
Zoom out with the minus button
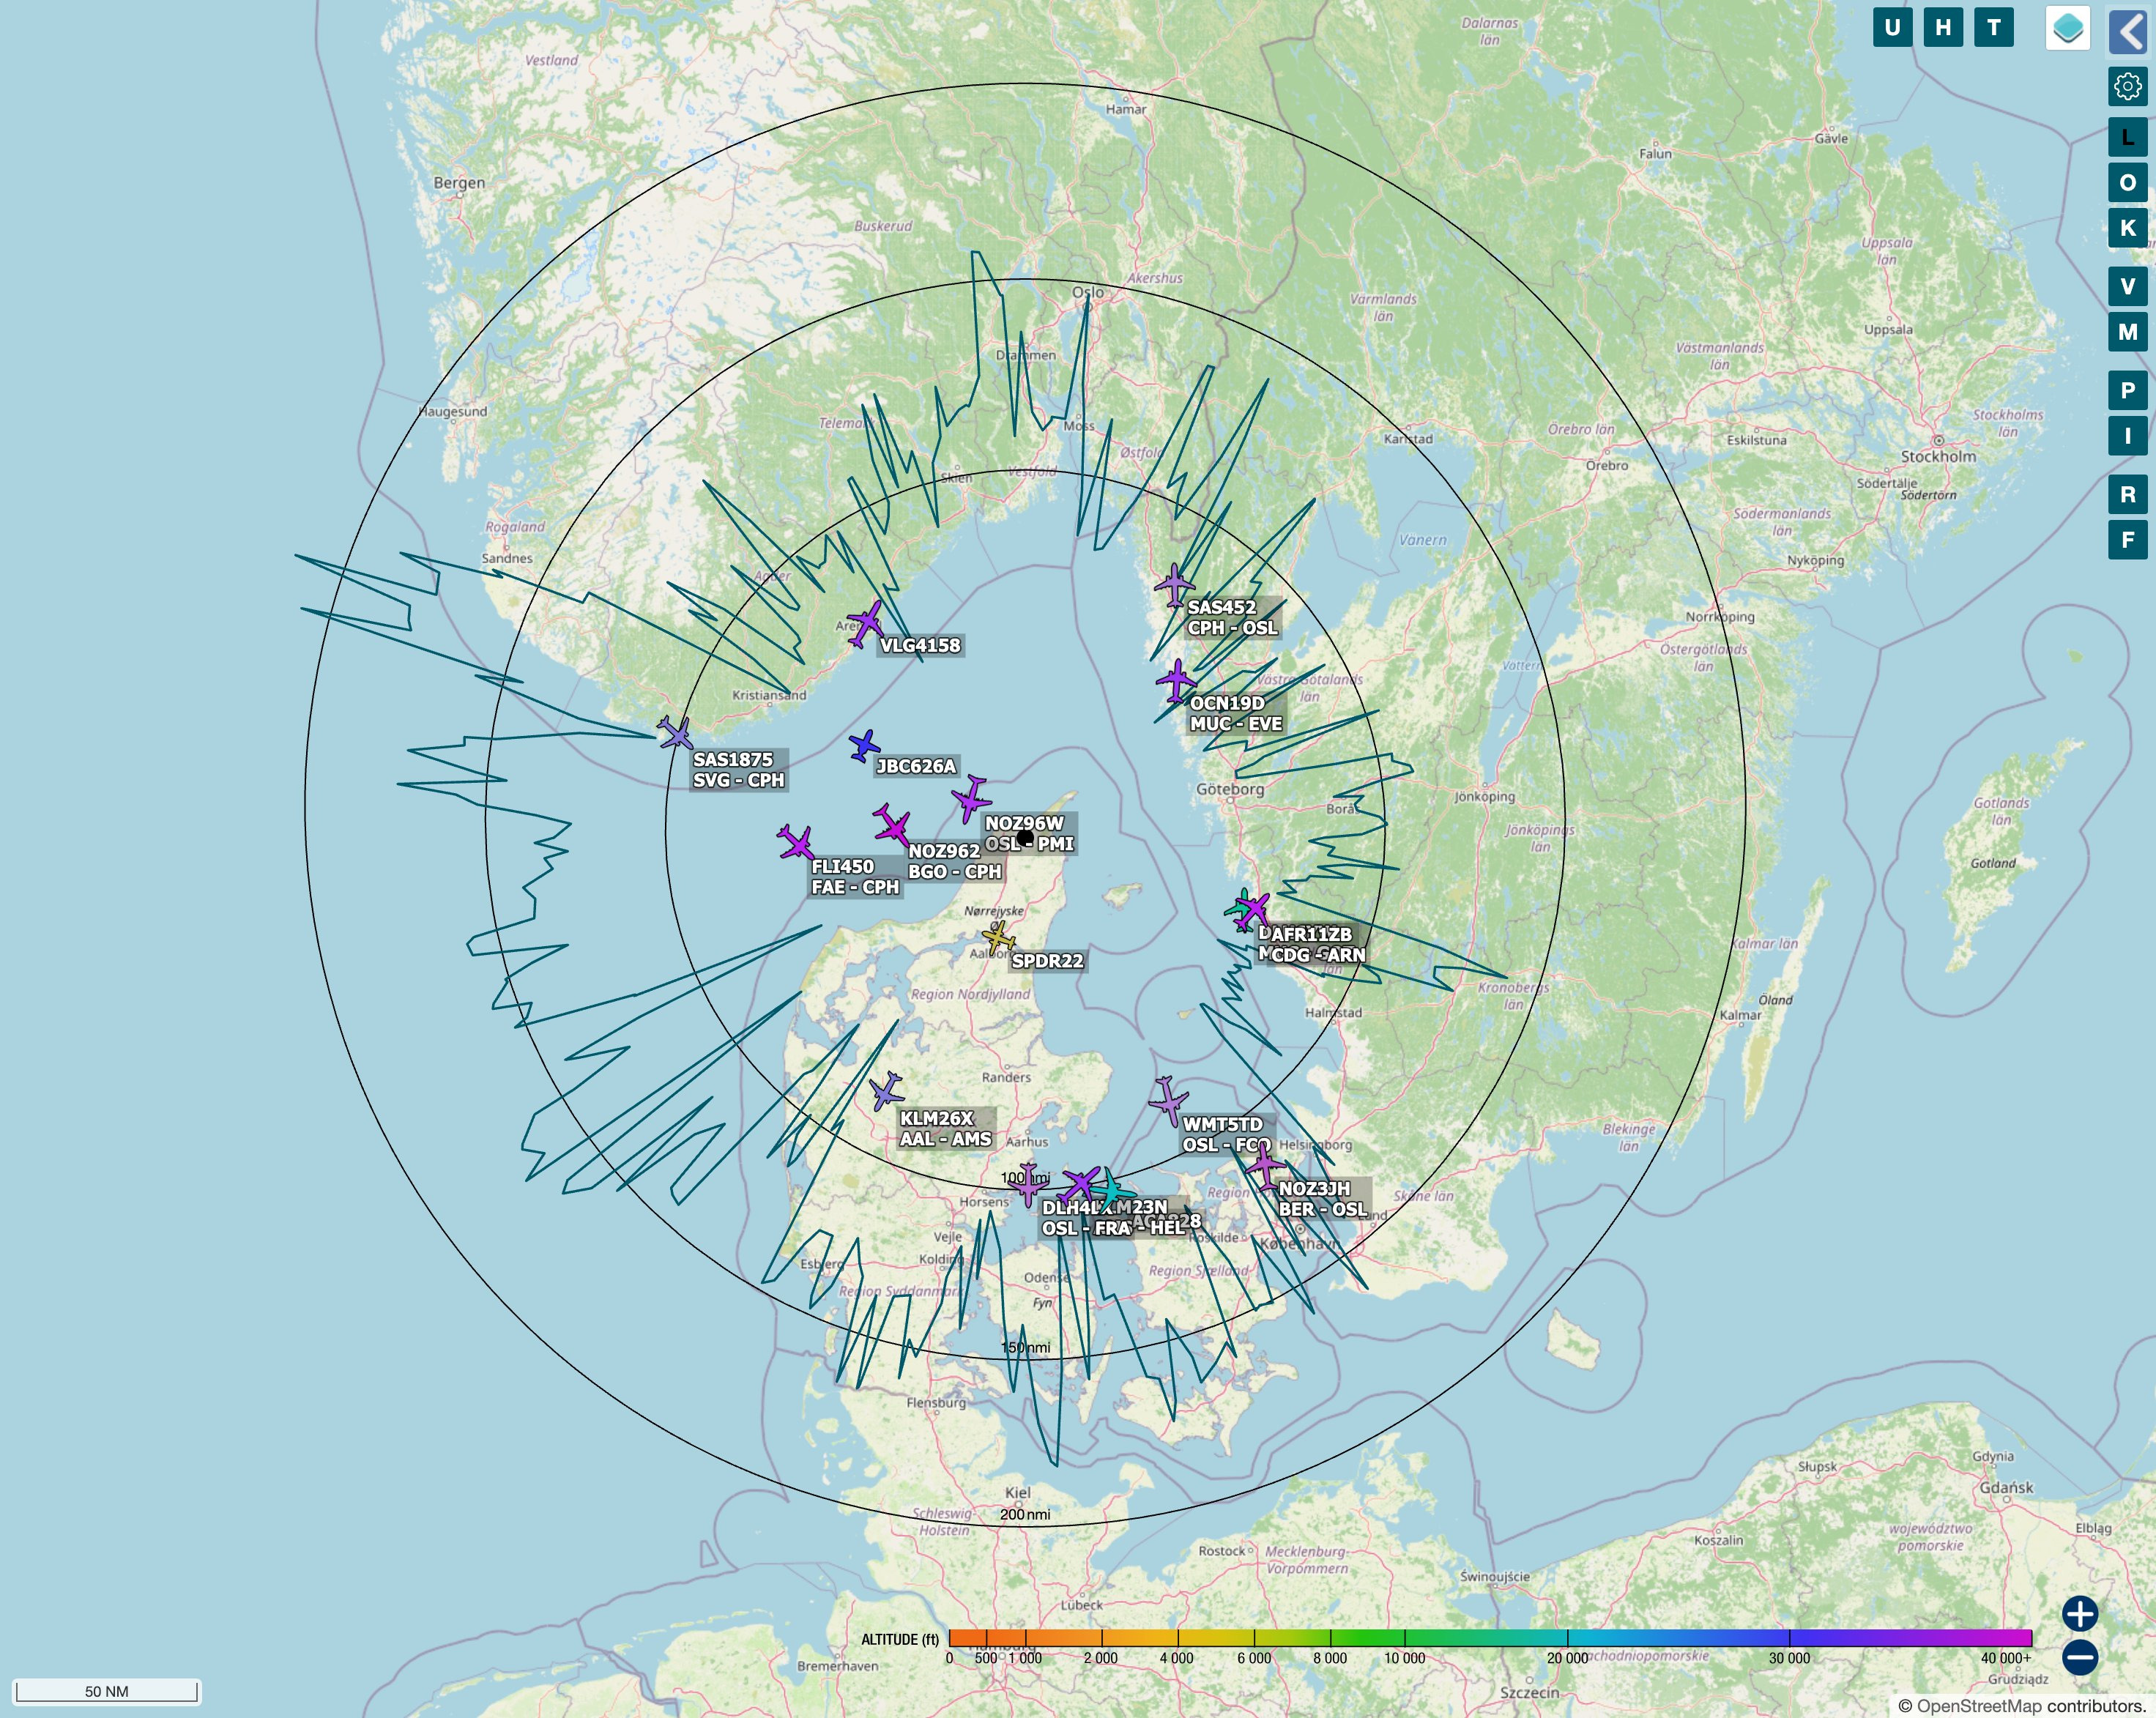point(2080,1657)
